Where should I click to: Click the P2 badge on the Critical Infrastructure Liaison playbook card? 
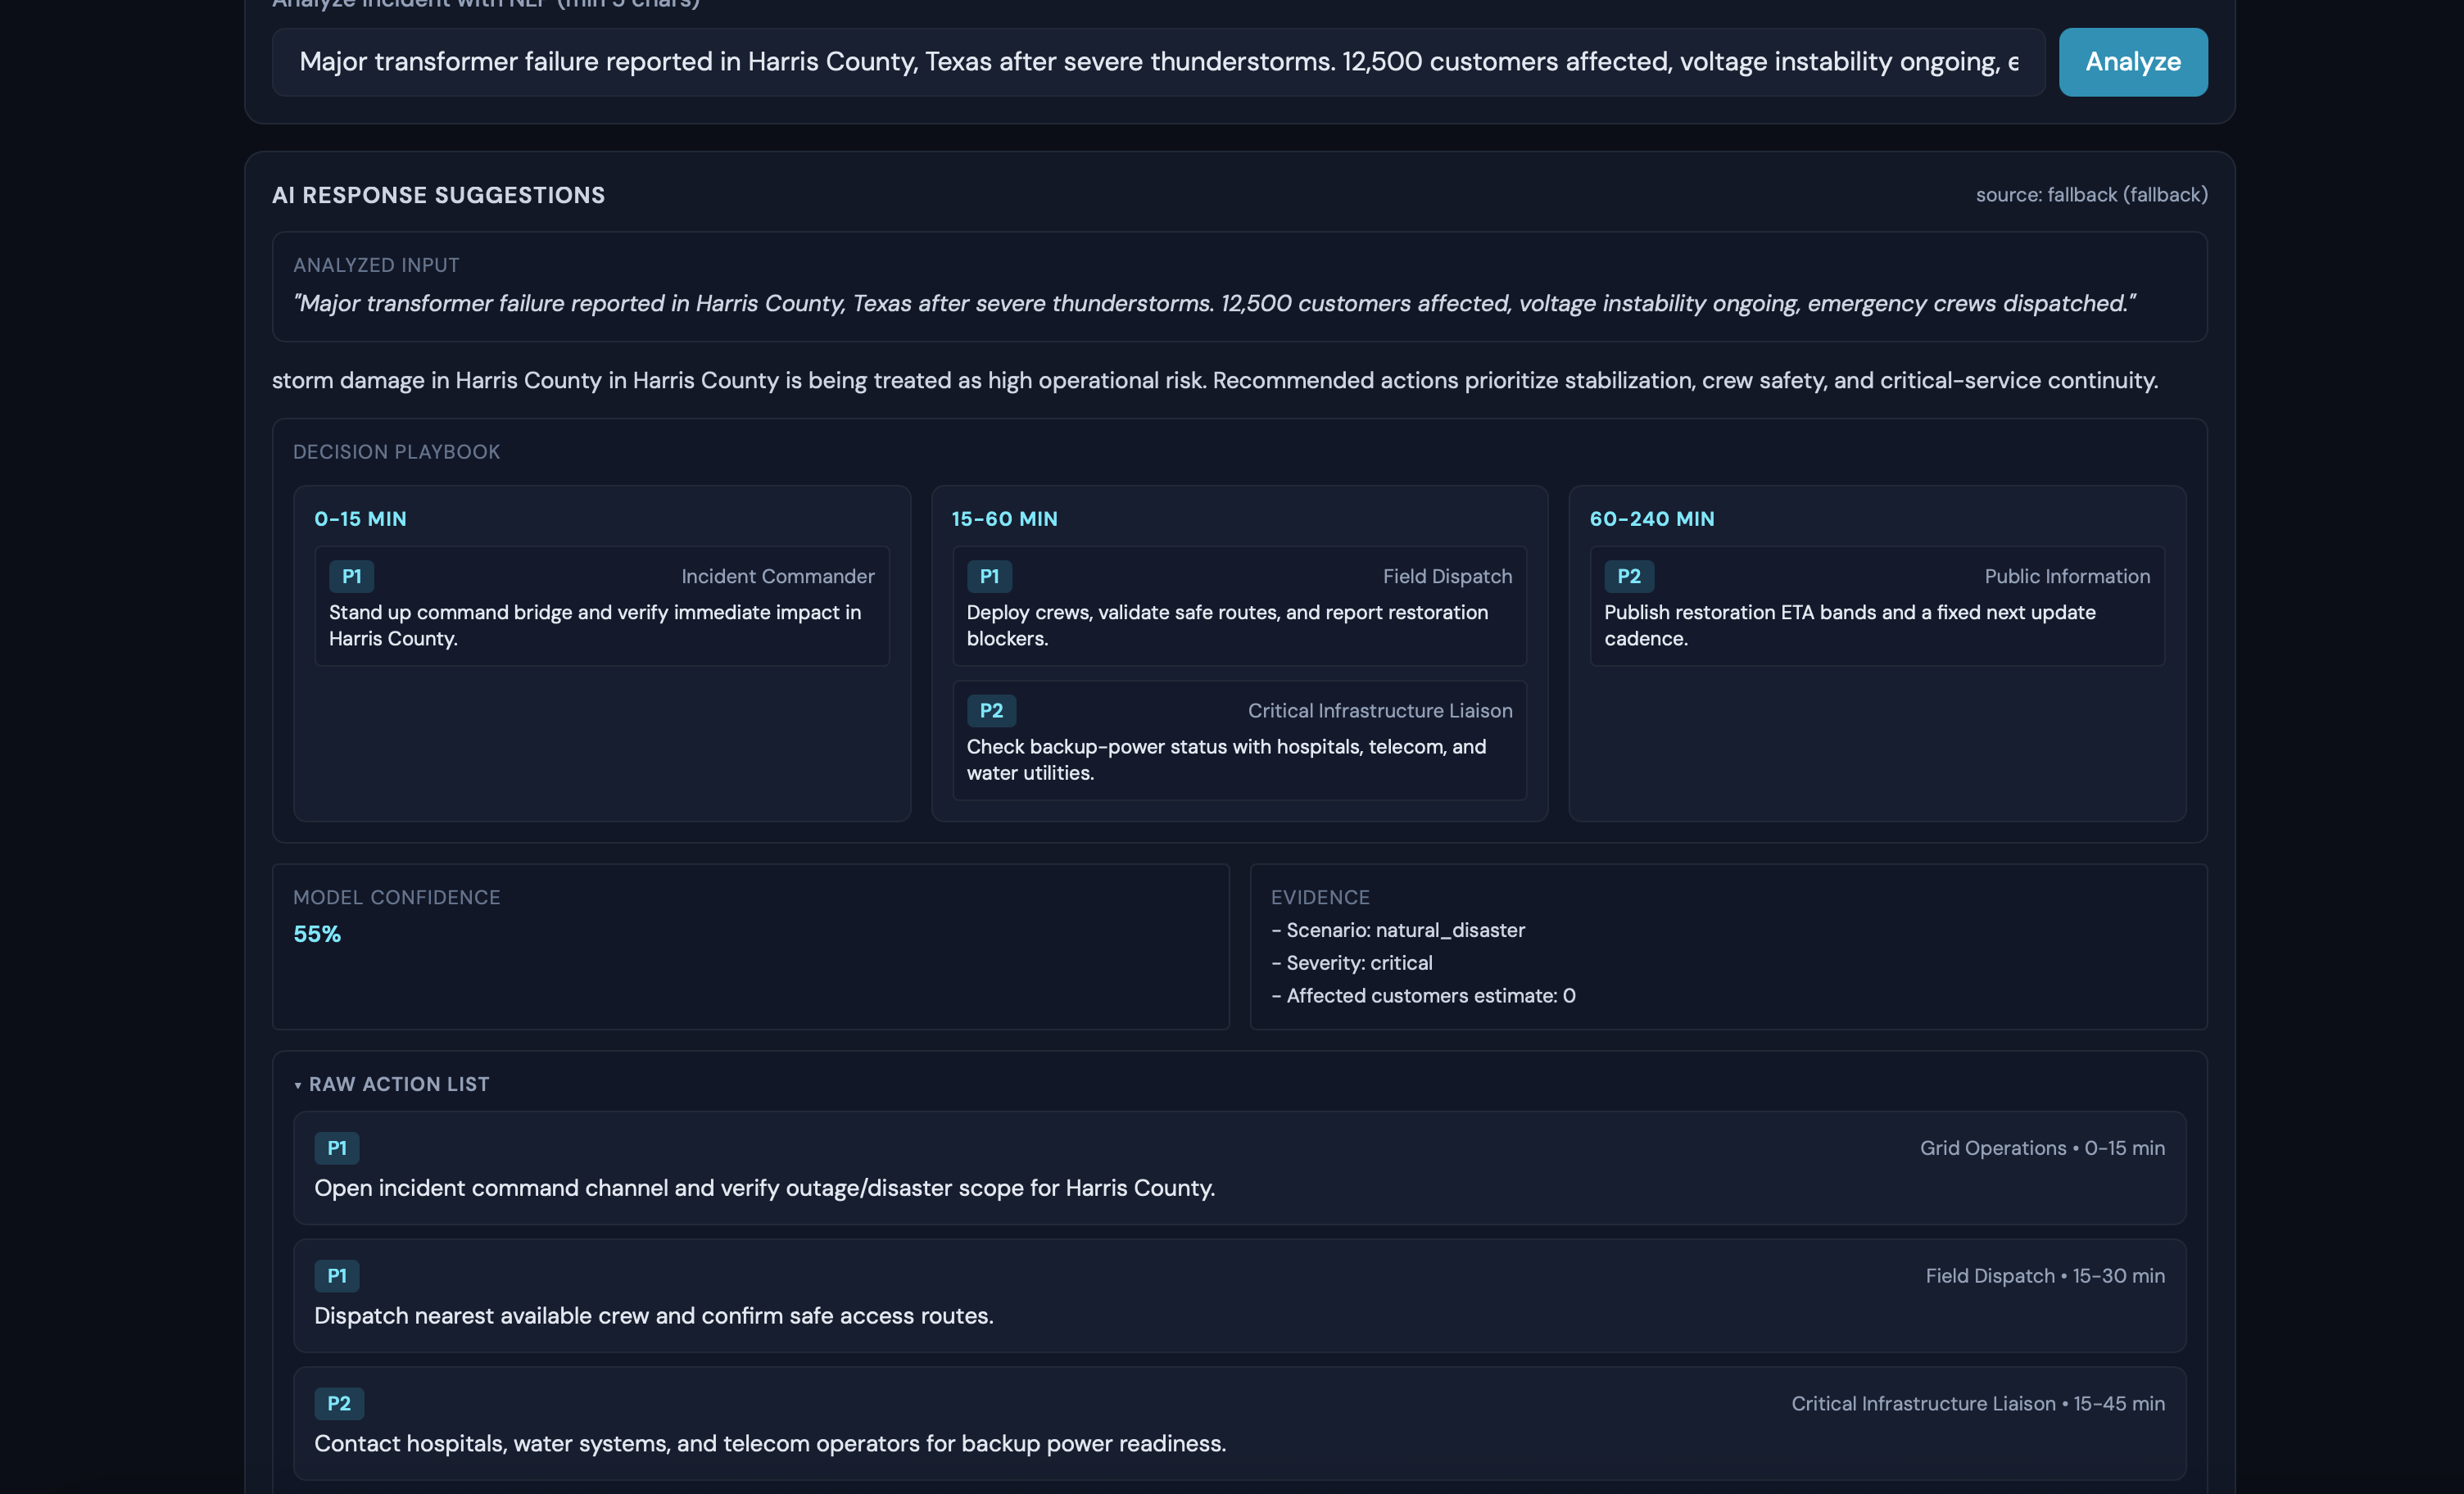pos(990,710)
